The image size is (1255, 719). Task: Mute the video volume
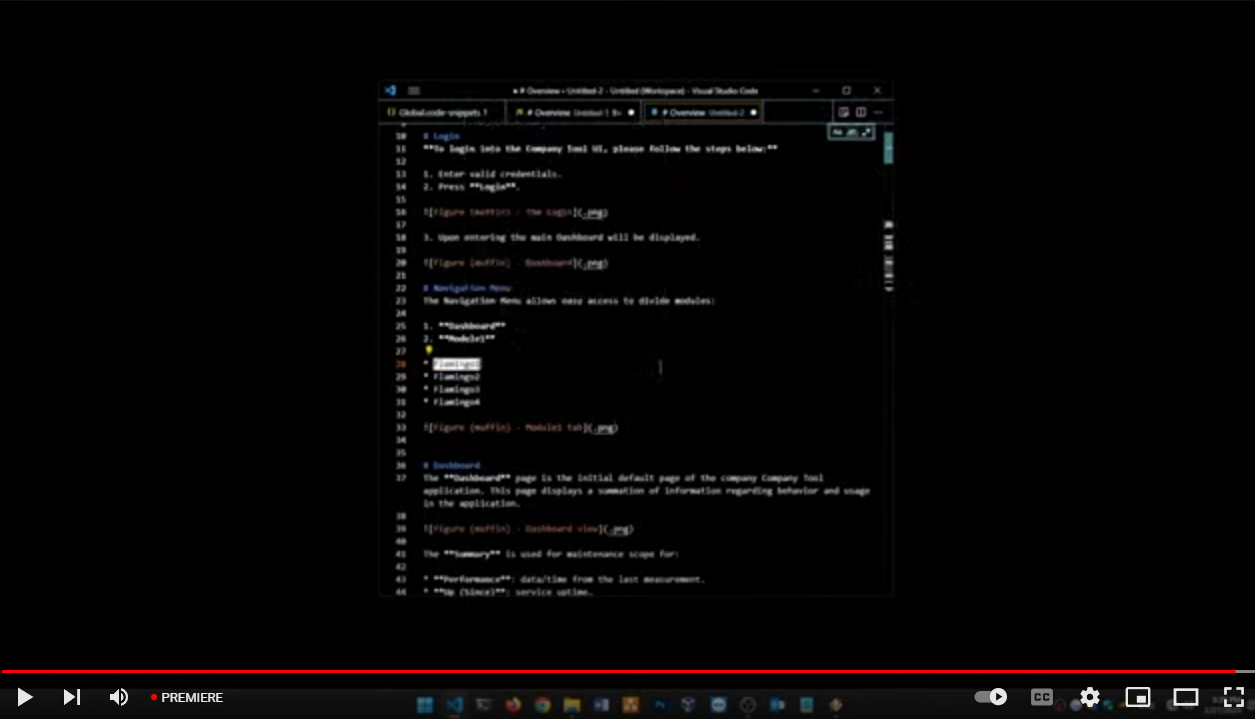(x=119, y=697)
